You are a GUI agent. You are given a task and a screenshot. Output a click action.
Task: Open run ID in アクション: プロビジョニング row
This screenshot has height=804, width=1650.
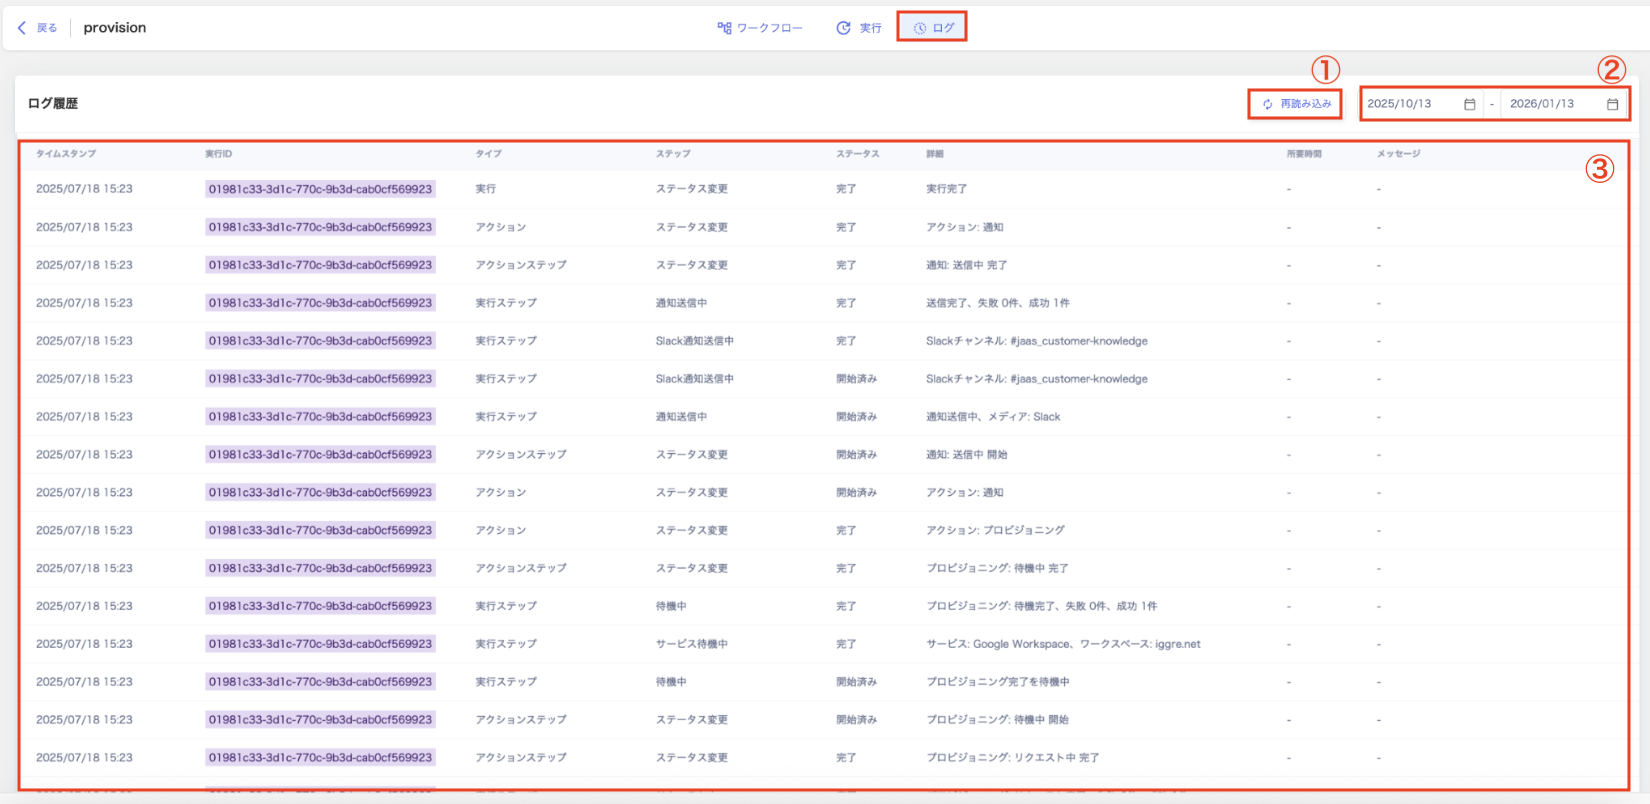tap(320, 531)
